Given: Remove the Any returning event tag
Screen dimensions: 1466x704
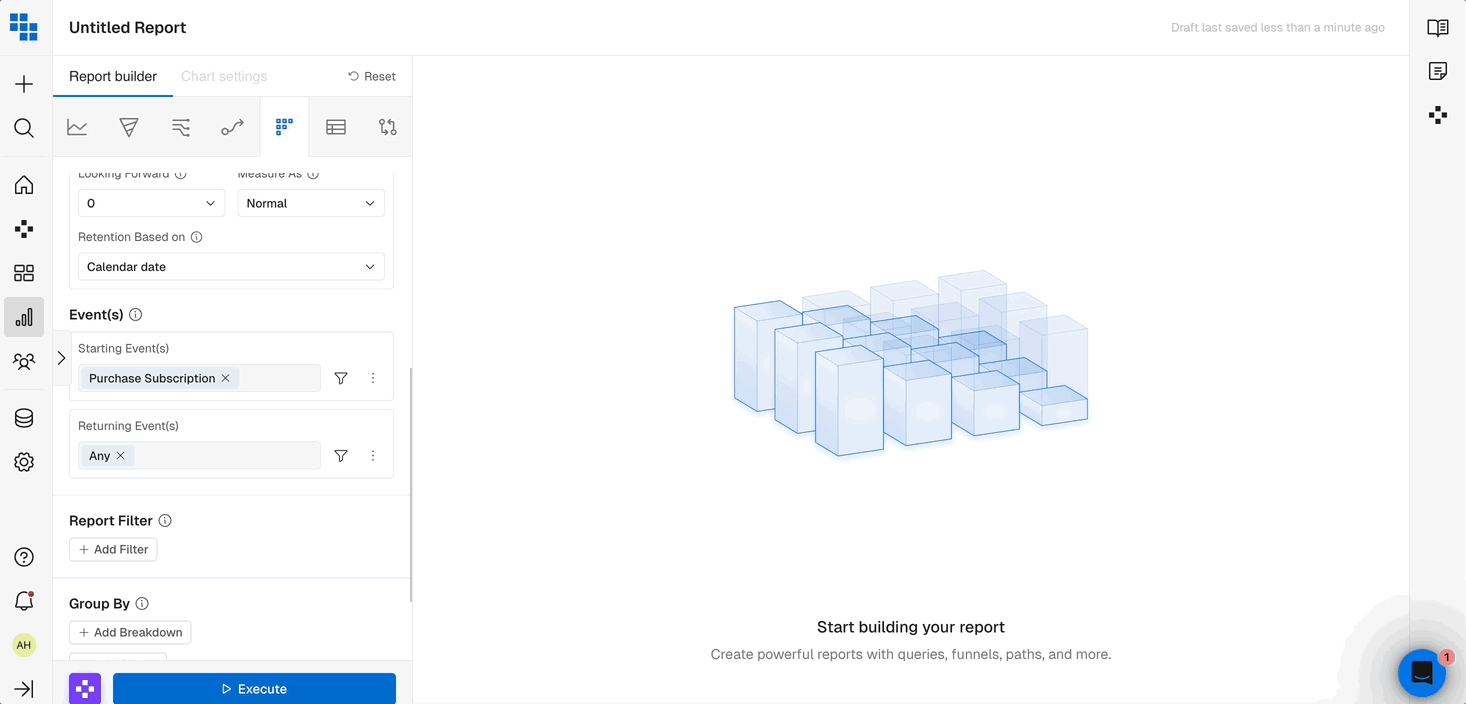Looking at the screenshot, I should tap(121, 455).
